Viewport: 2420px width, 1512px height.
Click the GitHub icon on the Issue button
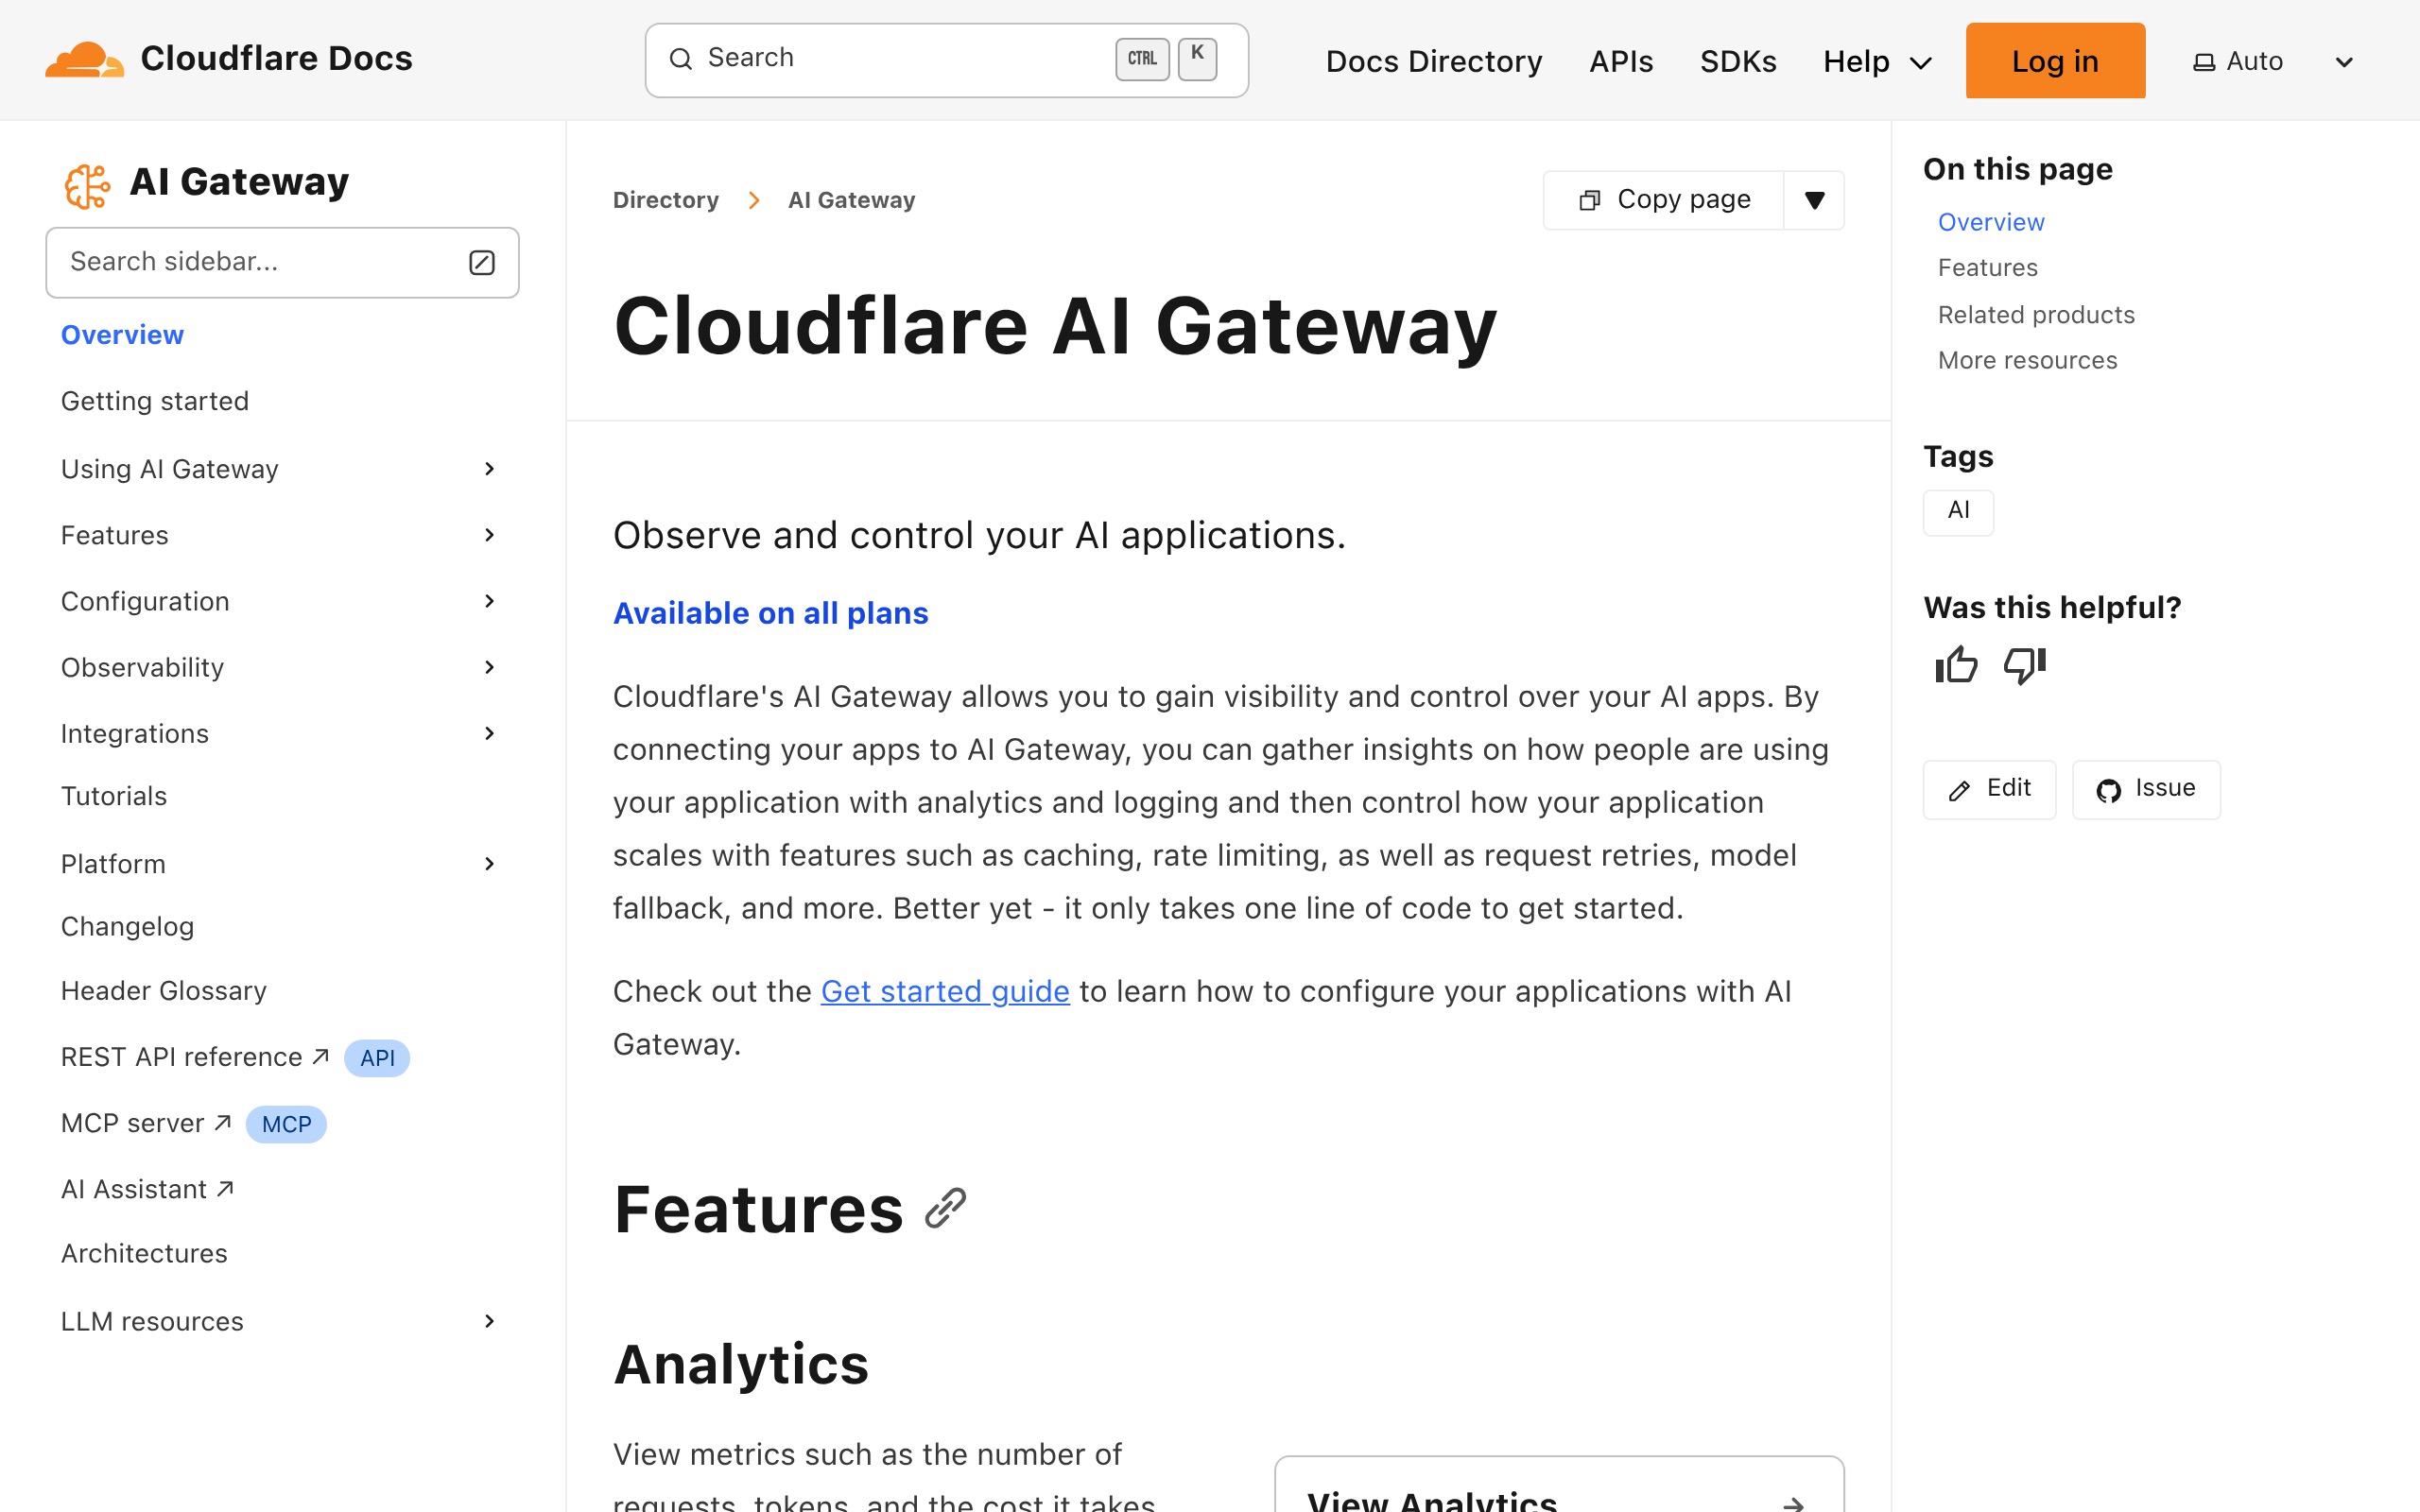click(x=2109, y=790)
